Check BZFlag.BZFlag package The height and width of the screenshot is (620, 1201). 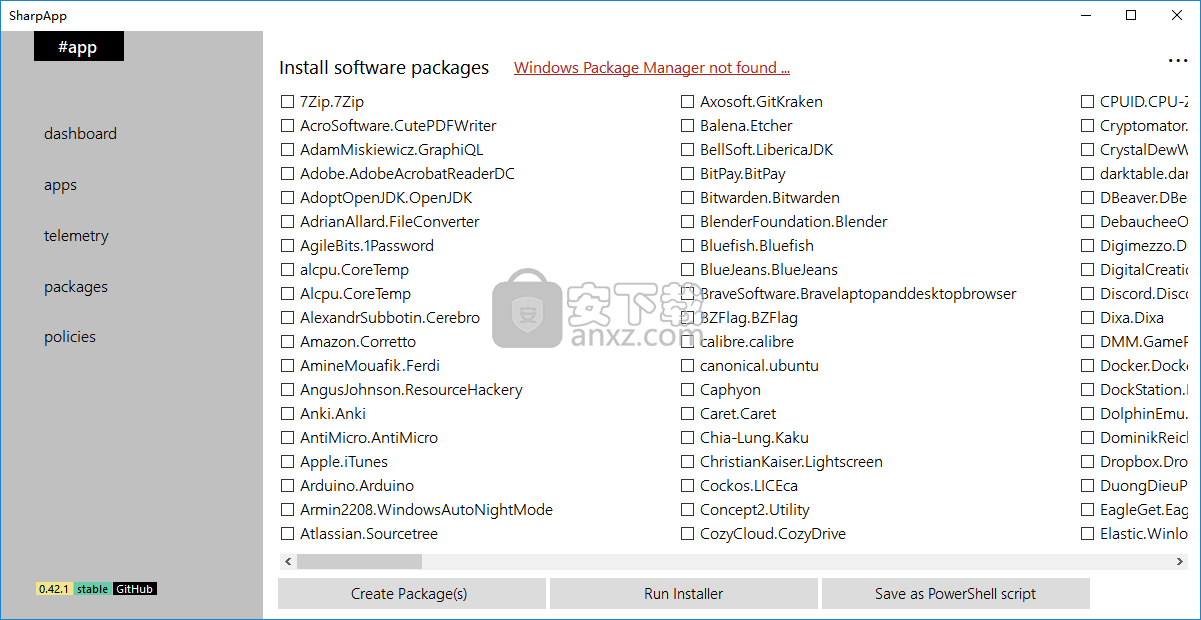click(688, 318)
